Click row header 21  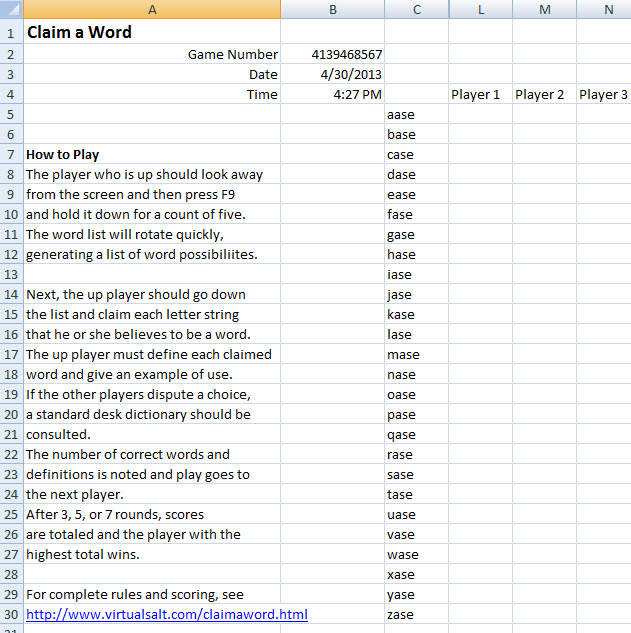pyautogui.click(x=11, y=434)
